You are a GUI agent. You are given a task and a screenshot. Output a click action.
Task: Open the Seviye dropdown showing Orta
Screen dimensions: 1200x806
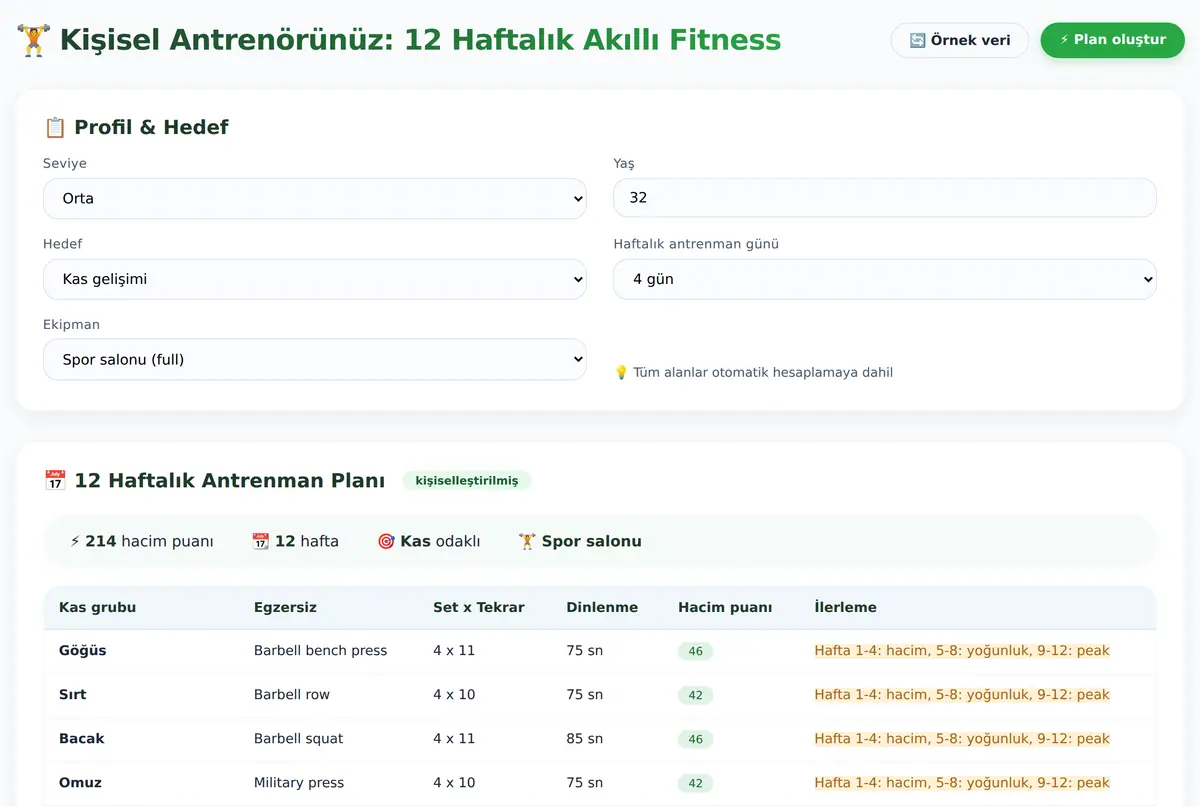[x=315, y=198]
